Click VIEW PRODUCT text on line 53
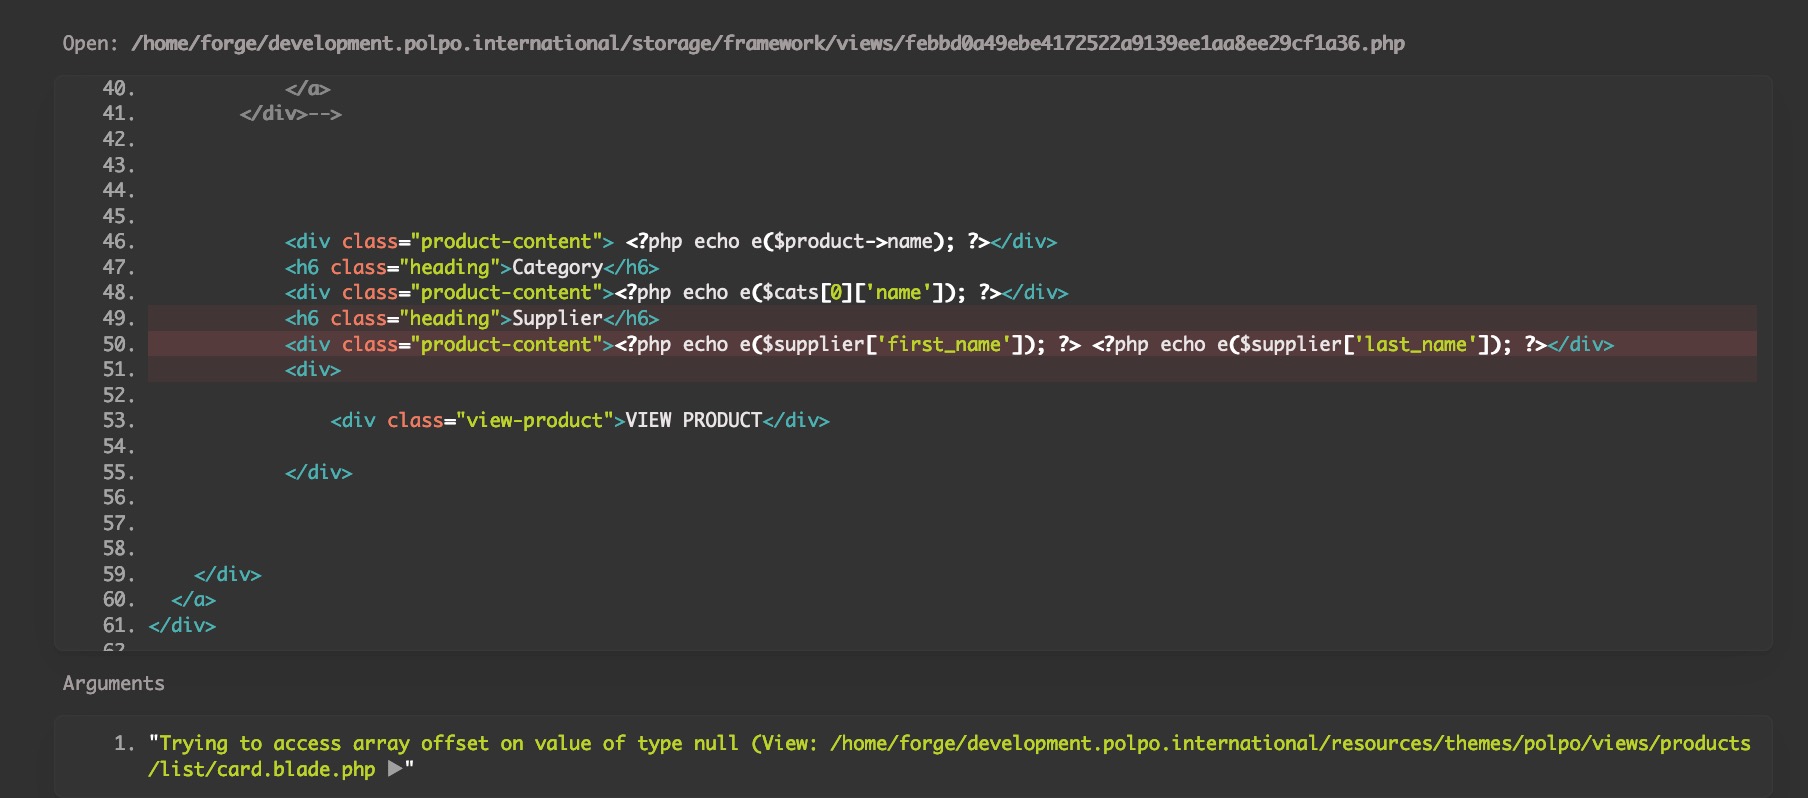1808x798 pixels. pyautogui.click(x=693, y=420)
